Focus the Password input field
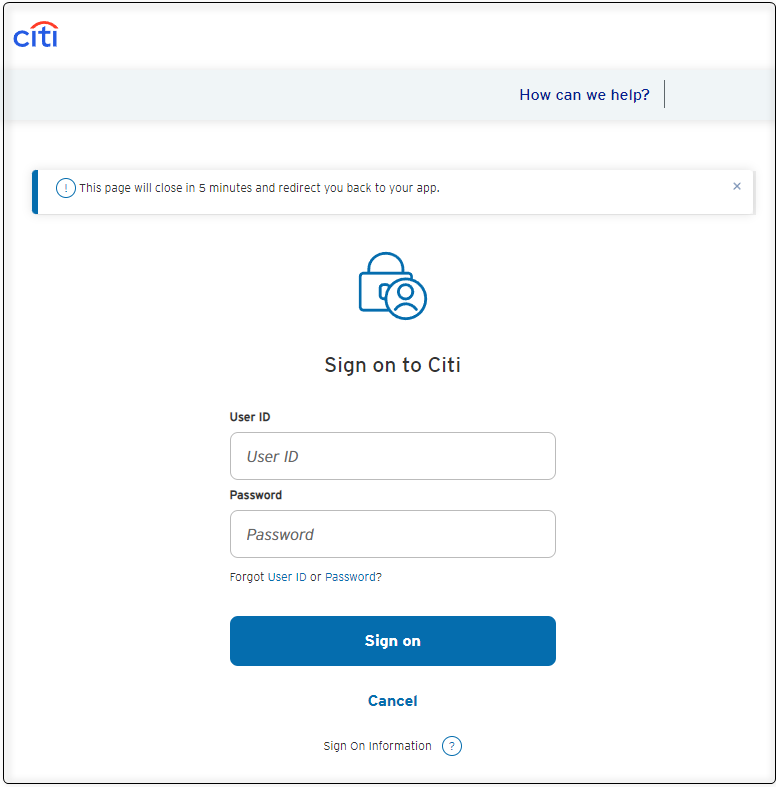The image size is (776, 787). click(x=392, y=534)
